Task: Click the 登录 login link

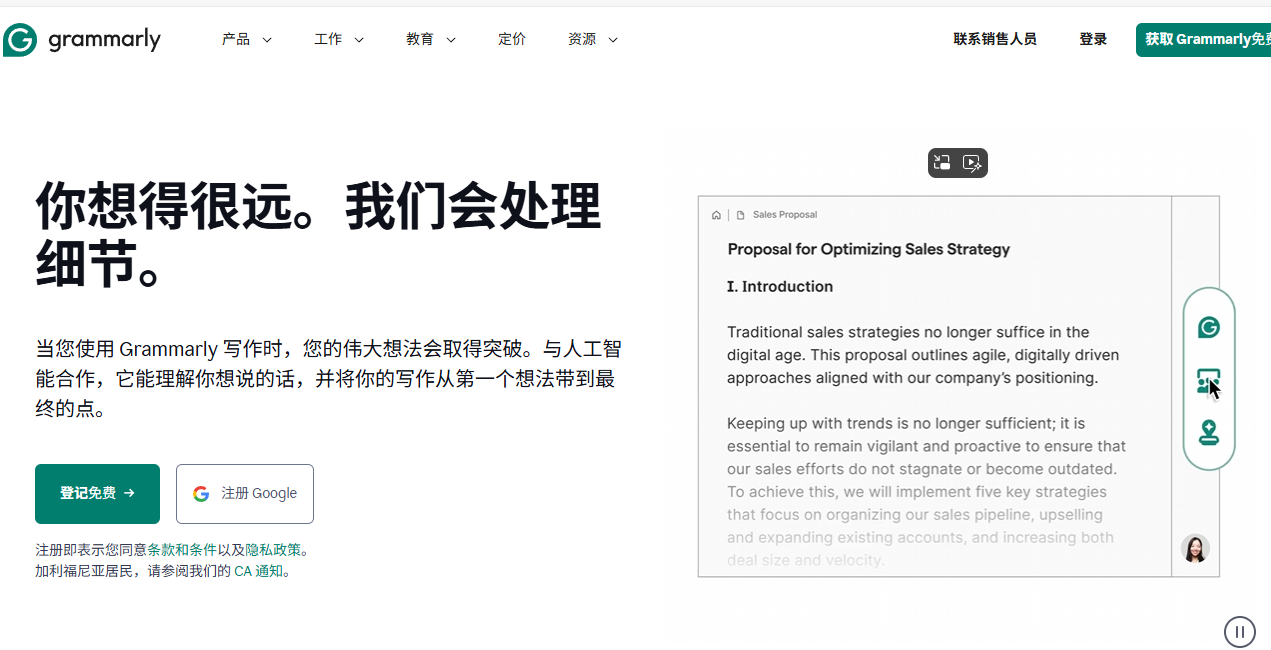Action: click(x=1093, y=39)
